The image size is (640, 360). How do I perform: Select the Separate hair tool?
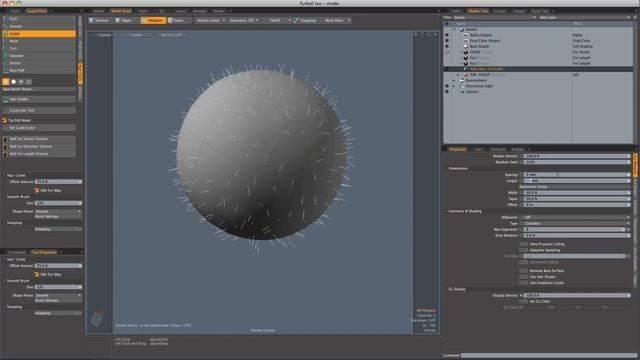[x=39, y=56]
